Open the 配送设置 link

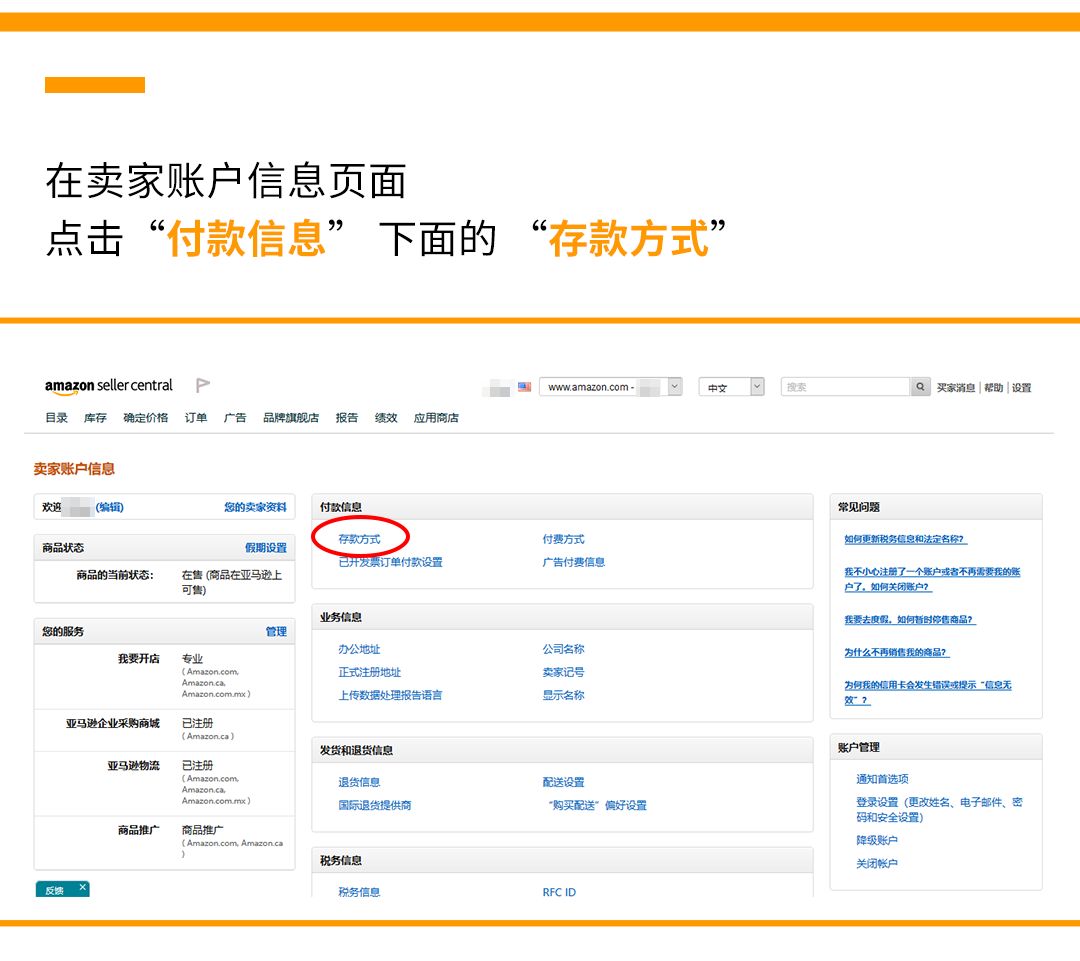(563, 782)
